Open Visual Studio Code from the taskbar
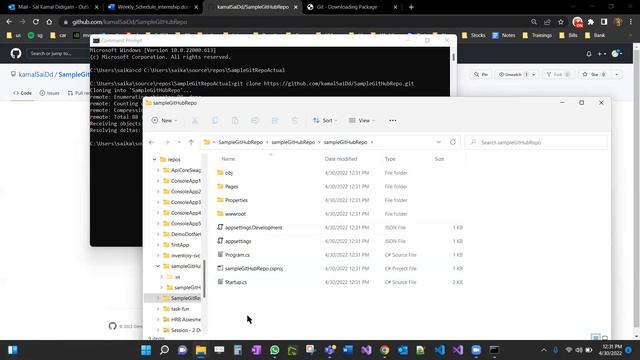 440,350
